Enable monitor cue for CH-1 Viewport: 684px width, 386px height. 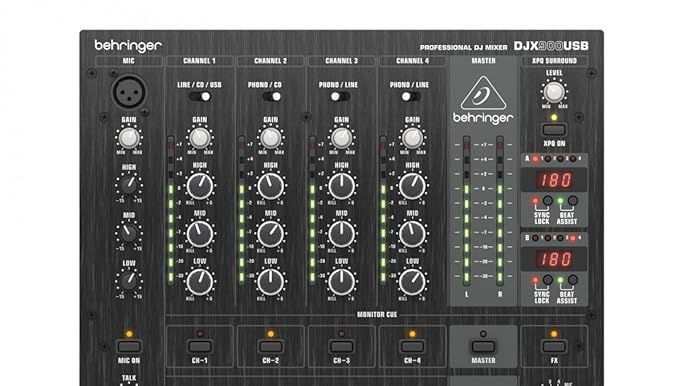[x=200, y=347]
